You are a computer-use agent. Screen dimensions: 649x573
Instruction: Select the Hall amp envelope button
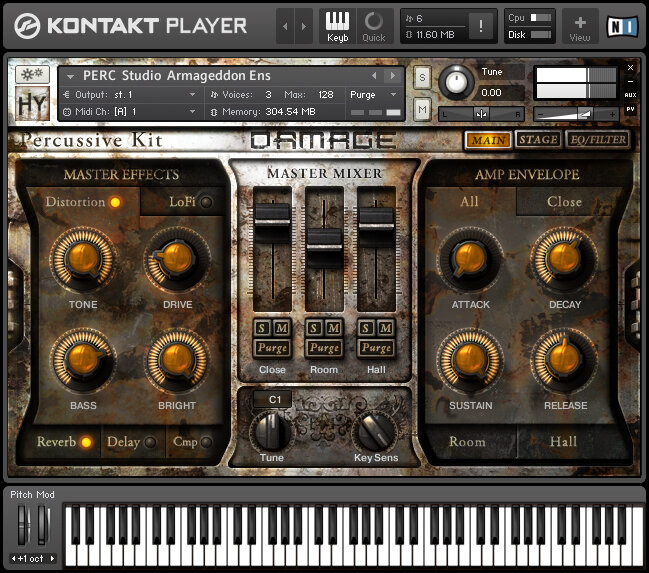[x=563, y=441]
